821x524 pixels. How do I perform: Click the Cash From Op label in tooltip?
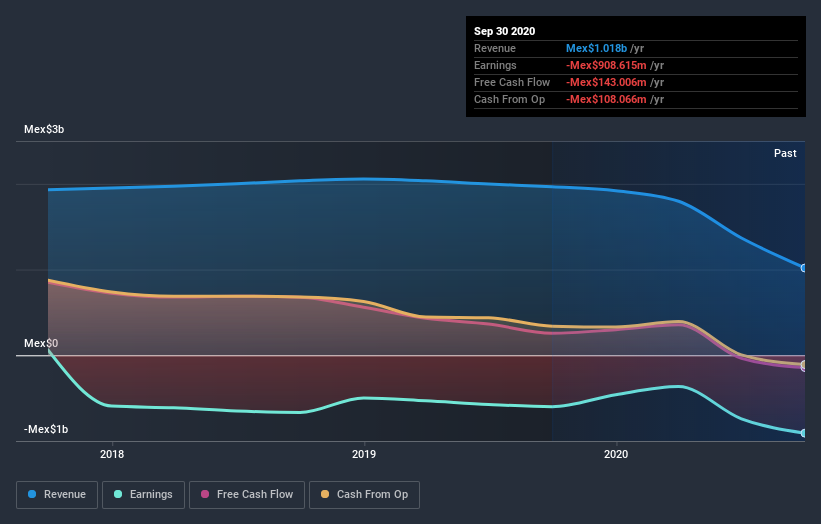(x=509, y=99)
